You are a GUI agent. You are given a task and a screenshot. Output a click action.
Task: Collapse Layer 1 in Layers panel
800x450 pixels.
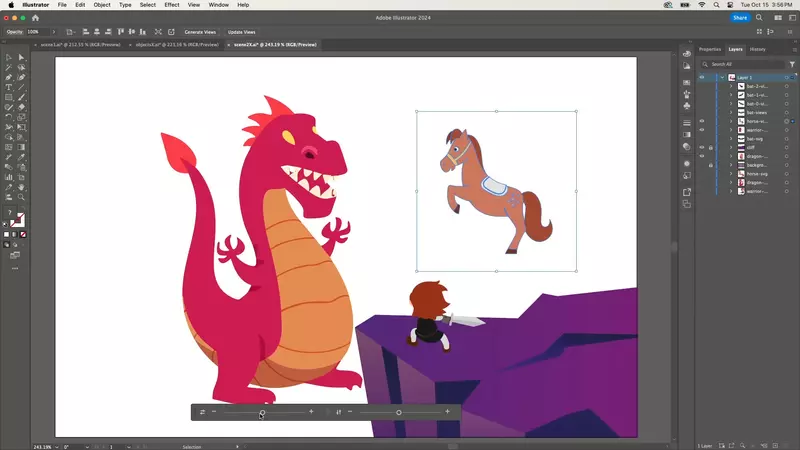721,77
